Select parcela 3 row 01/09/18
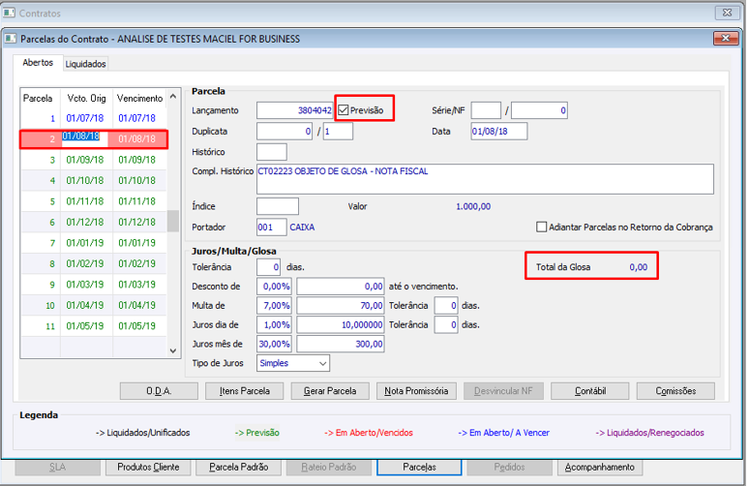750x486 pixels. 94,160
